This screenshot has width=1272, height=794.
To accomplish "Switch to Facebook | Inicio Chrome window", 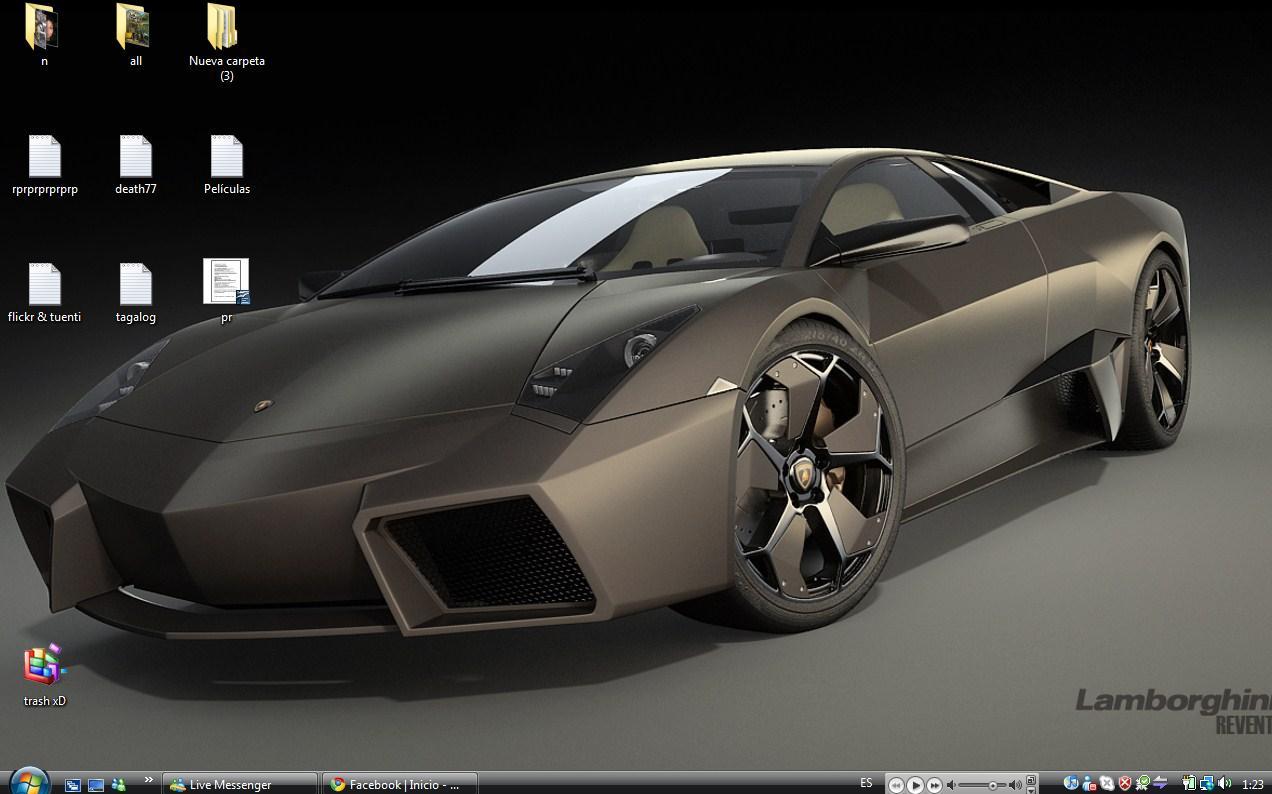I will tap(399, 784).
